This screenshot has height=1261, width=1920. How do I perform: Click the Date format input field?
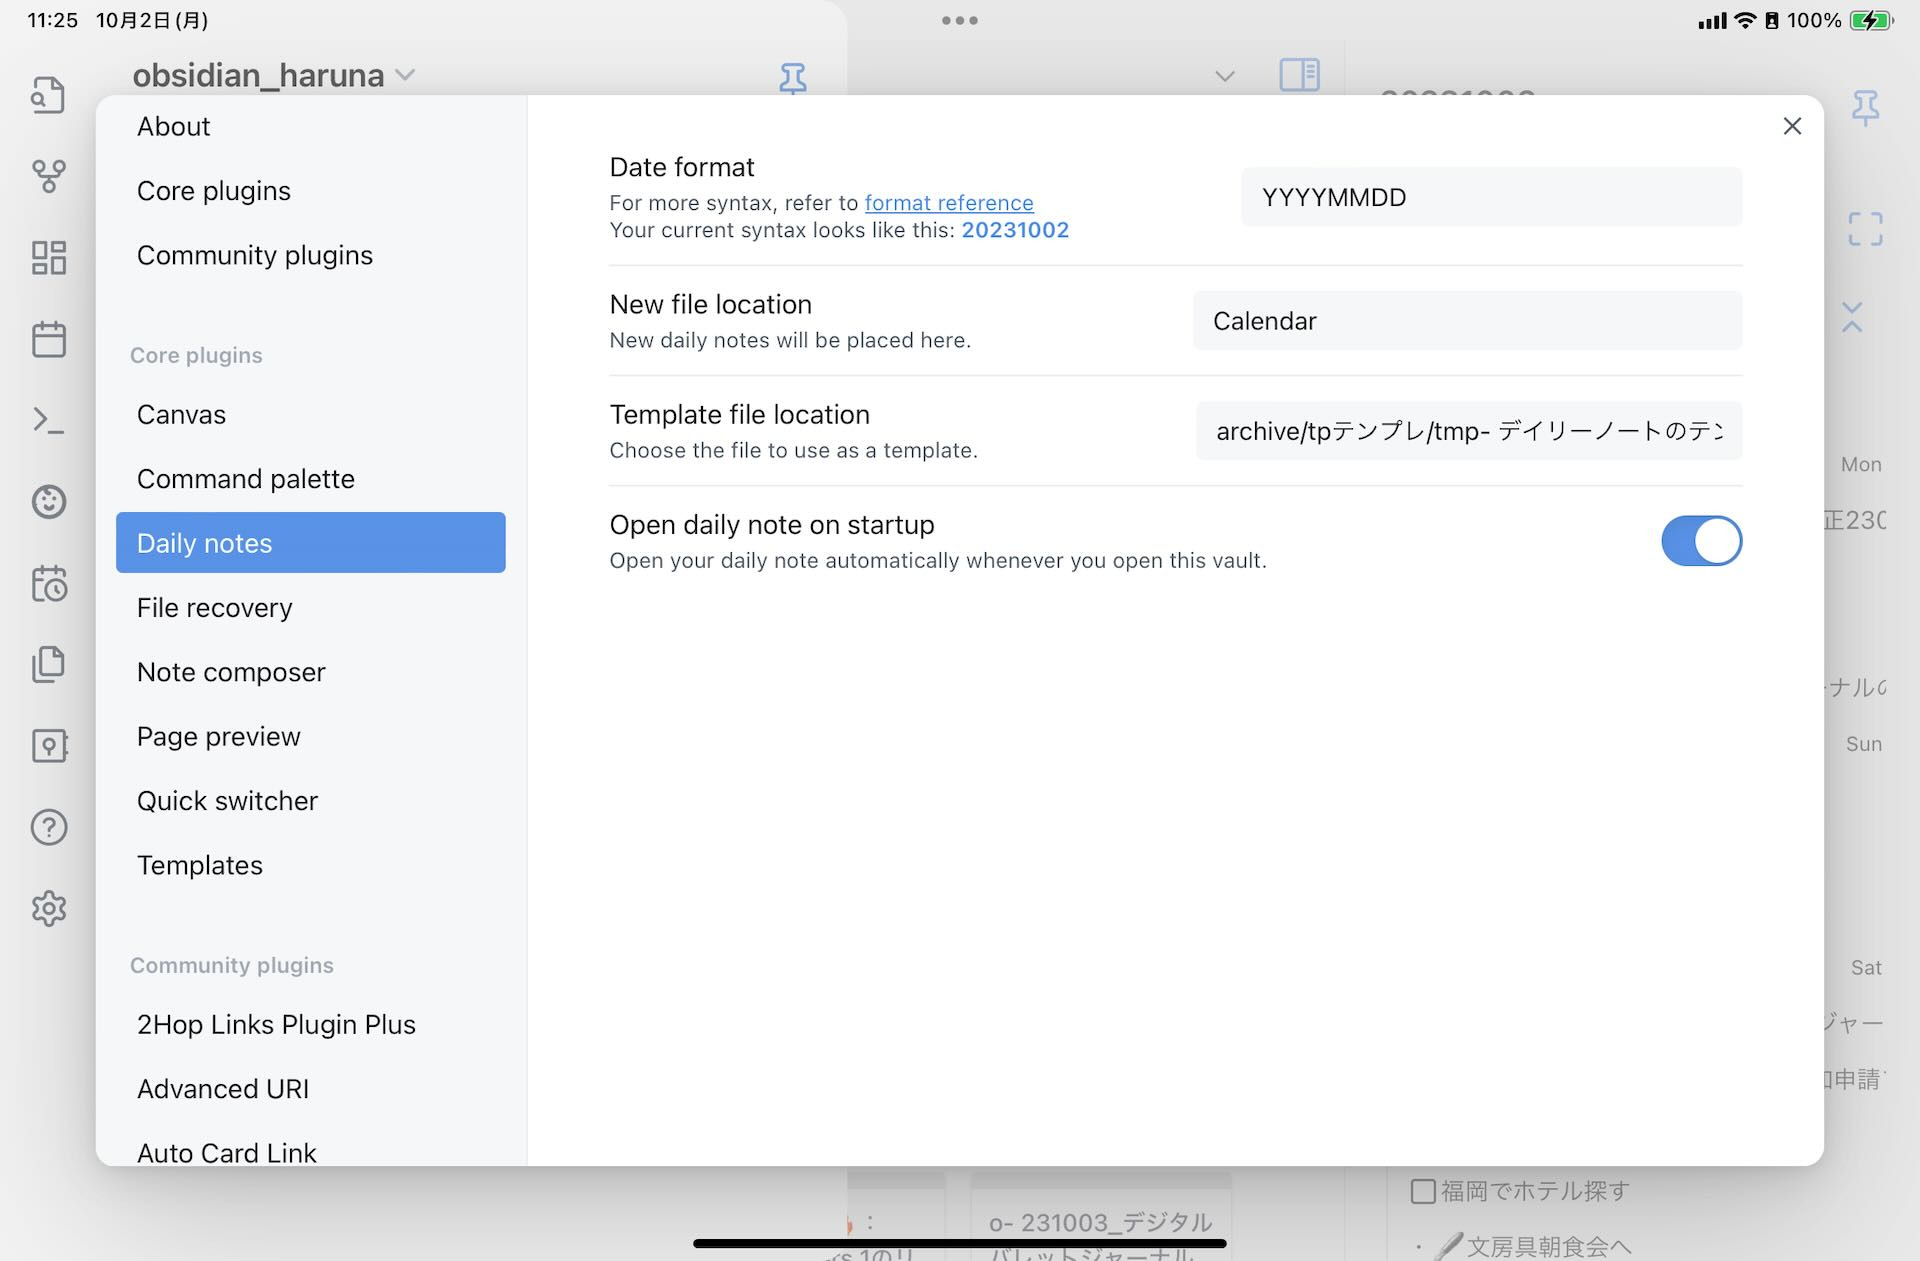[x=1490, y=197]
